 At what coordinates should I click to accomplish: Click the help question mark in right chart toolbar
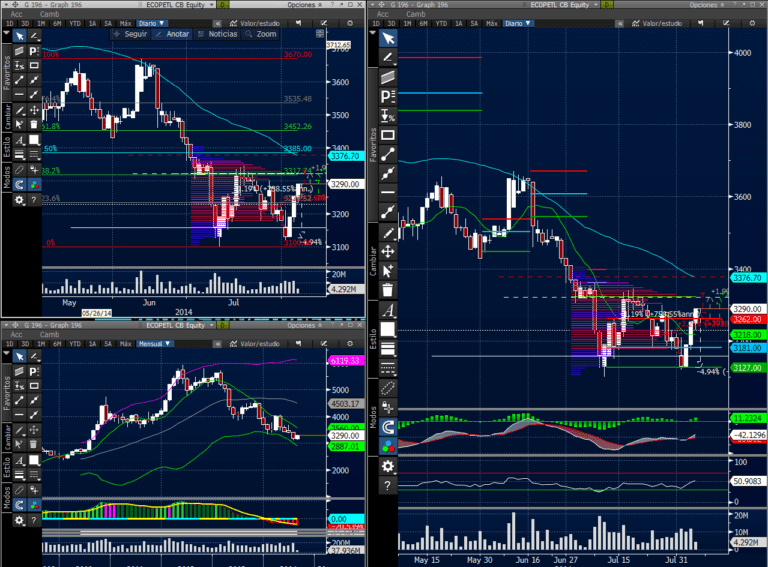(388, 485)
